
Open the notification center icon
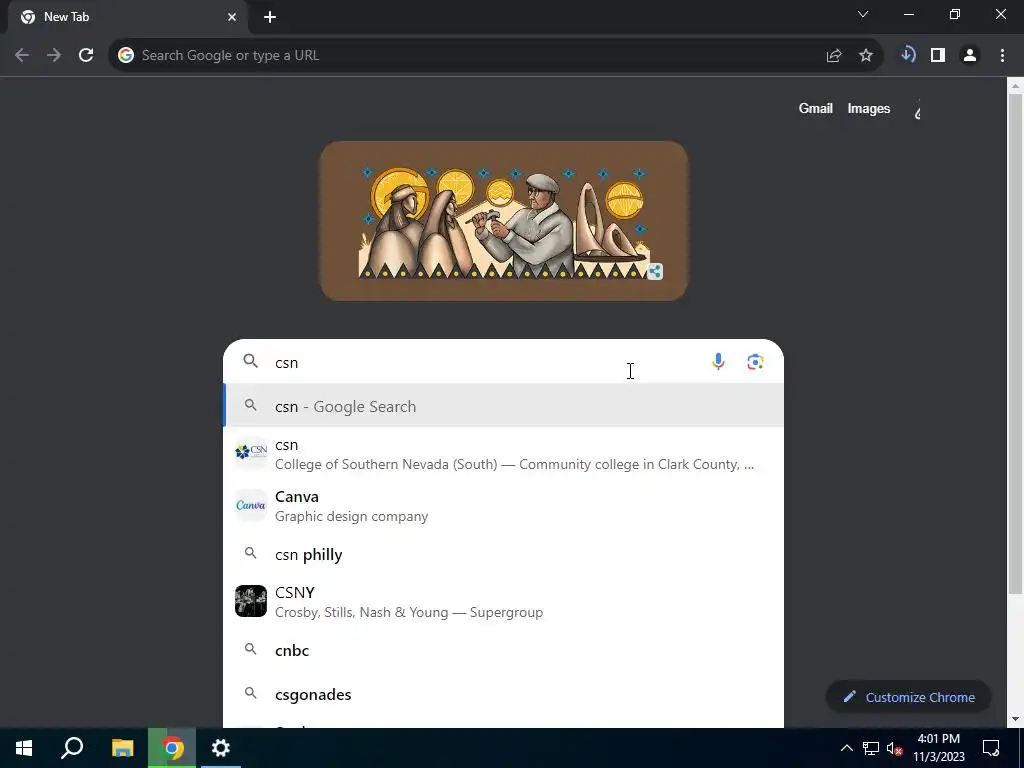991,748
